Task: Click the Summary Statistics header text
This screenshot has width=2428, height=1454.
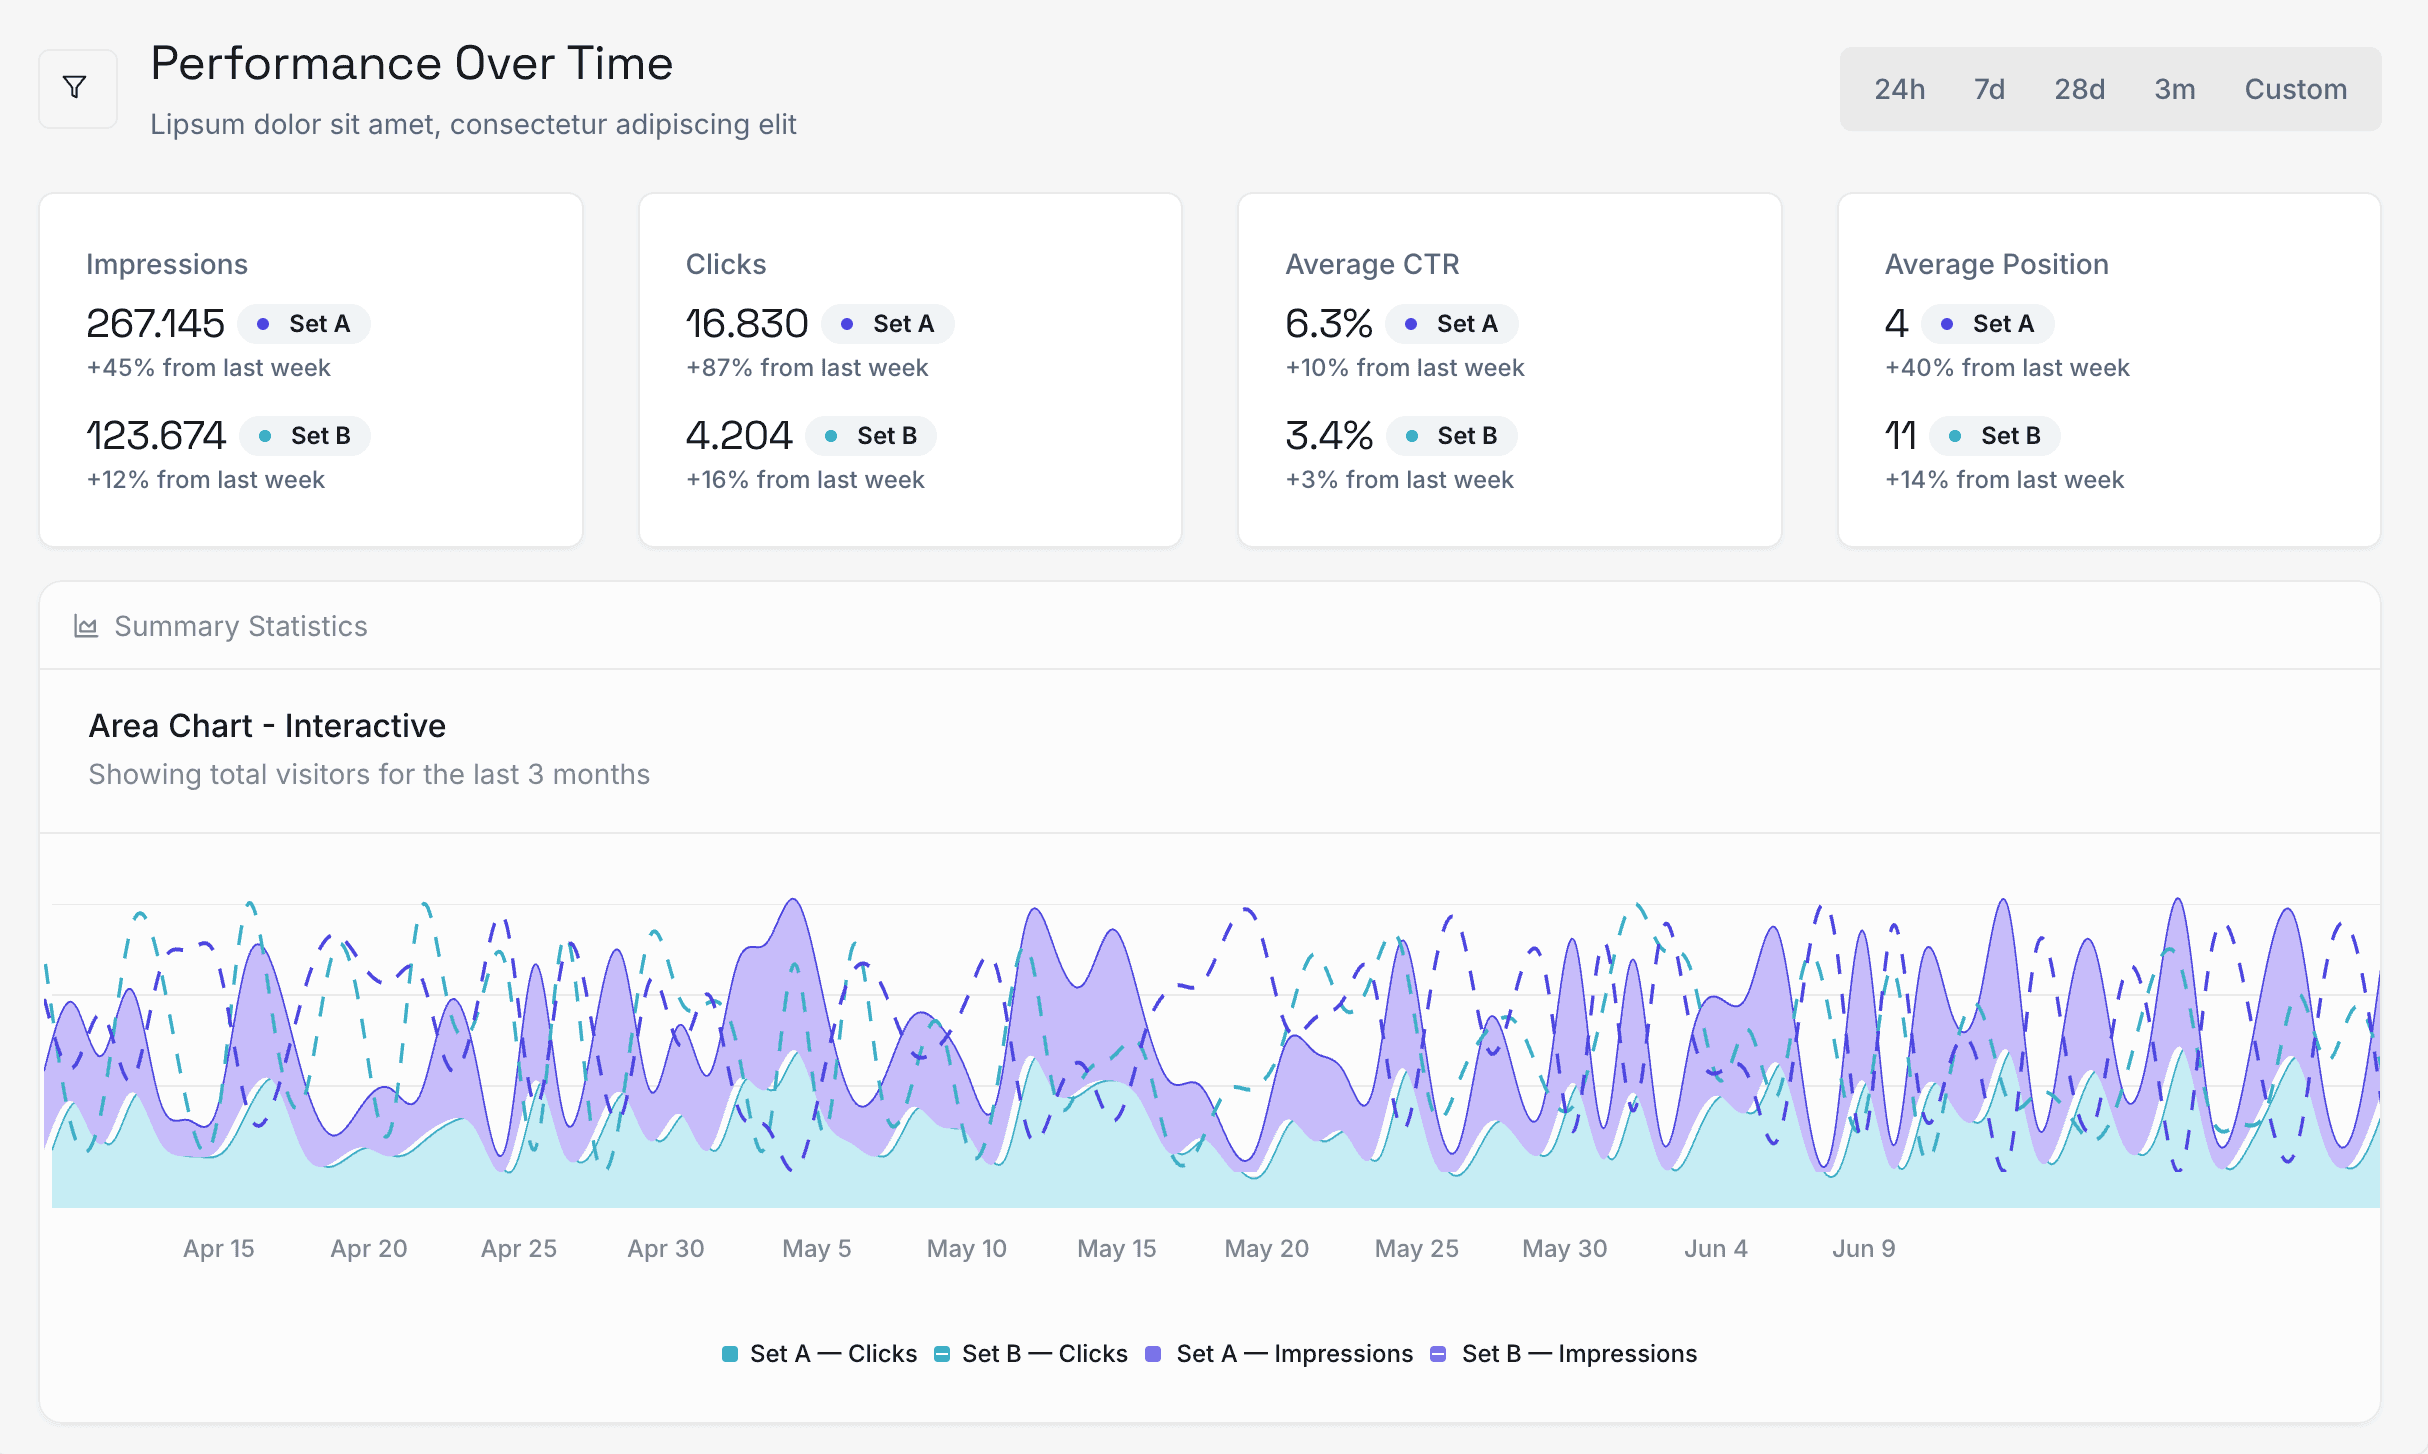Action: [x=241, y=627]
